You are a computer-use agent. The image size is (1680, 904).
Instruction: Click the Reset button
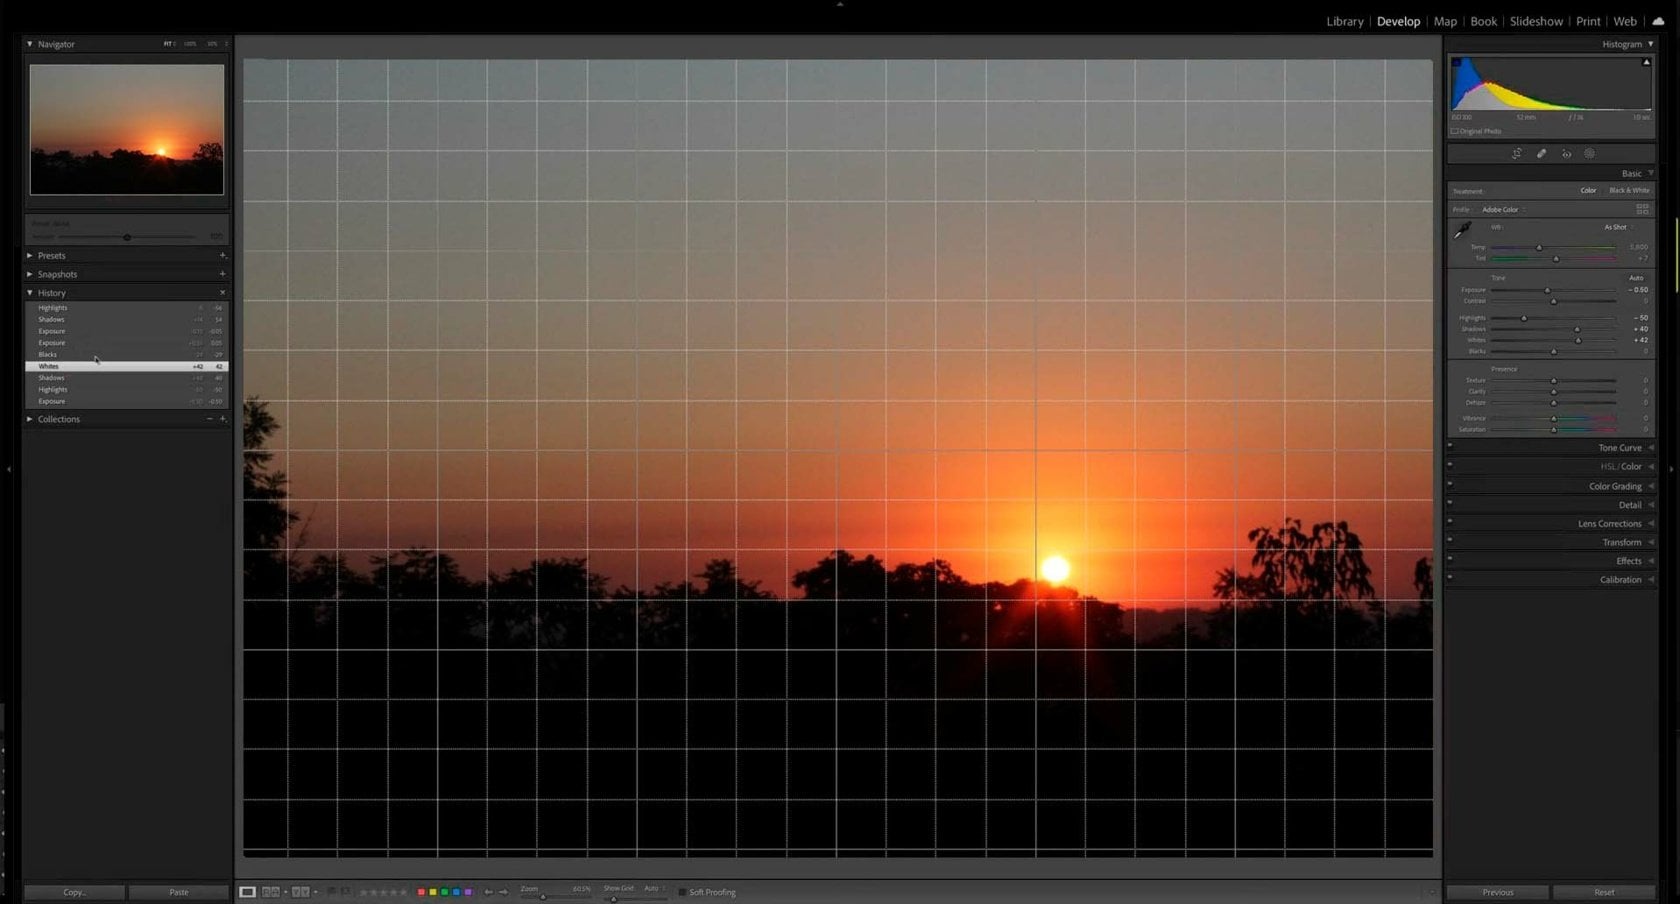pyautogui.click(x=1602, y=892)
